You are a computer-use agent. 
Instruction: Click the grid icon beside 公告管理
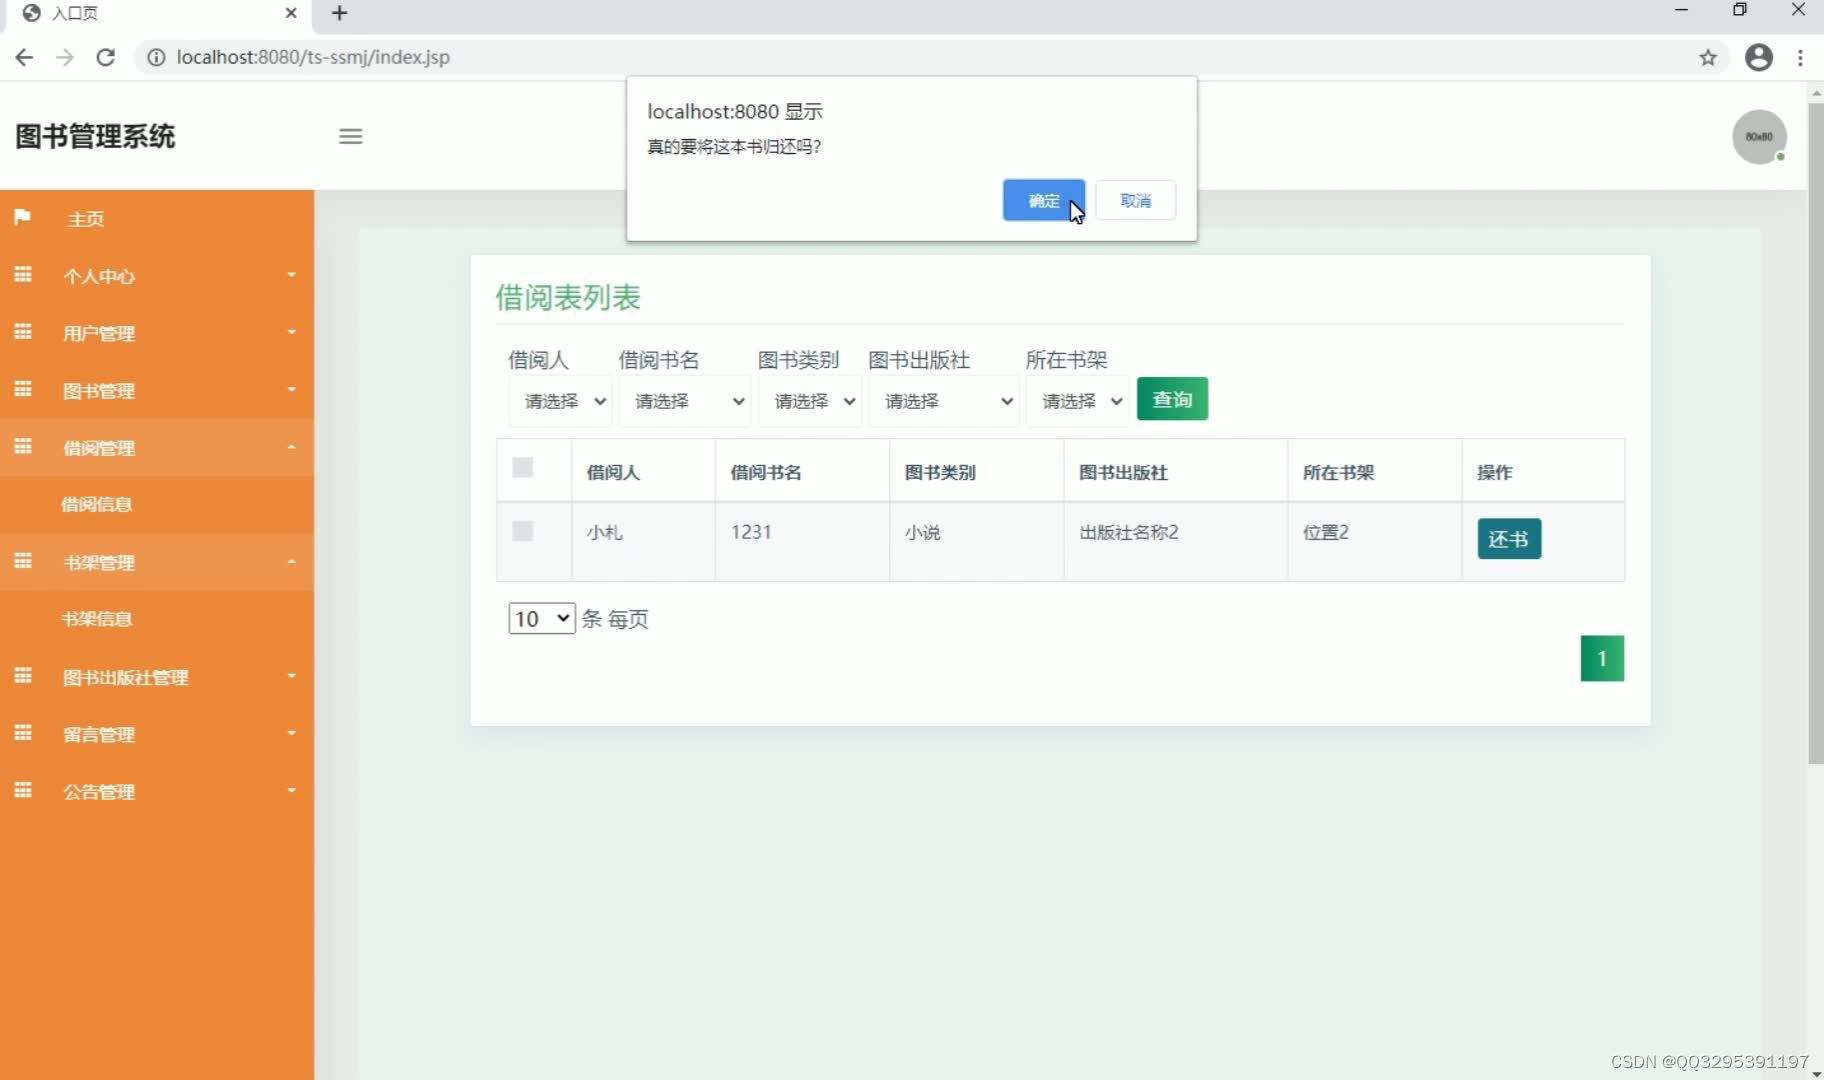pyautogui.click(x=23, y=790)
